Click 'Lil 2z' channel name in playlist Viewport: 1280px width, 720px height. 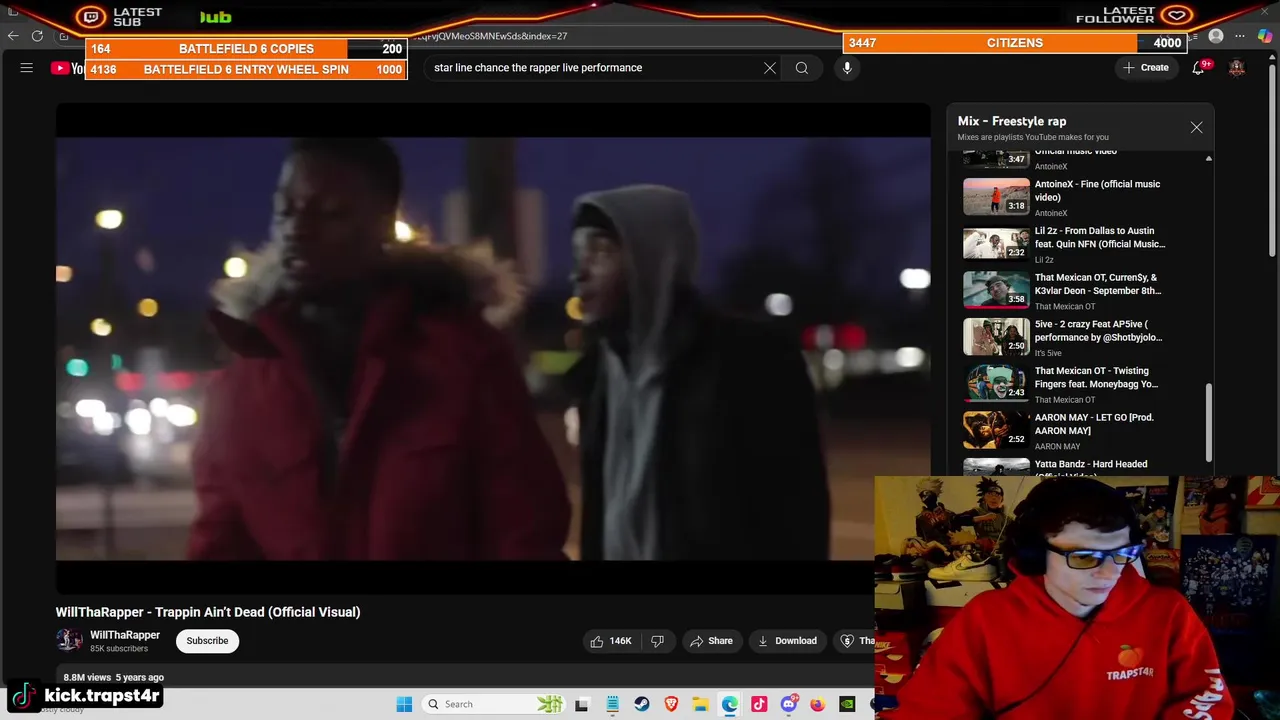click(1044, 260)
